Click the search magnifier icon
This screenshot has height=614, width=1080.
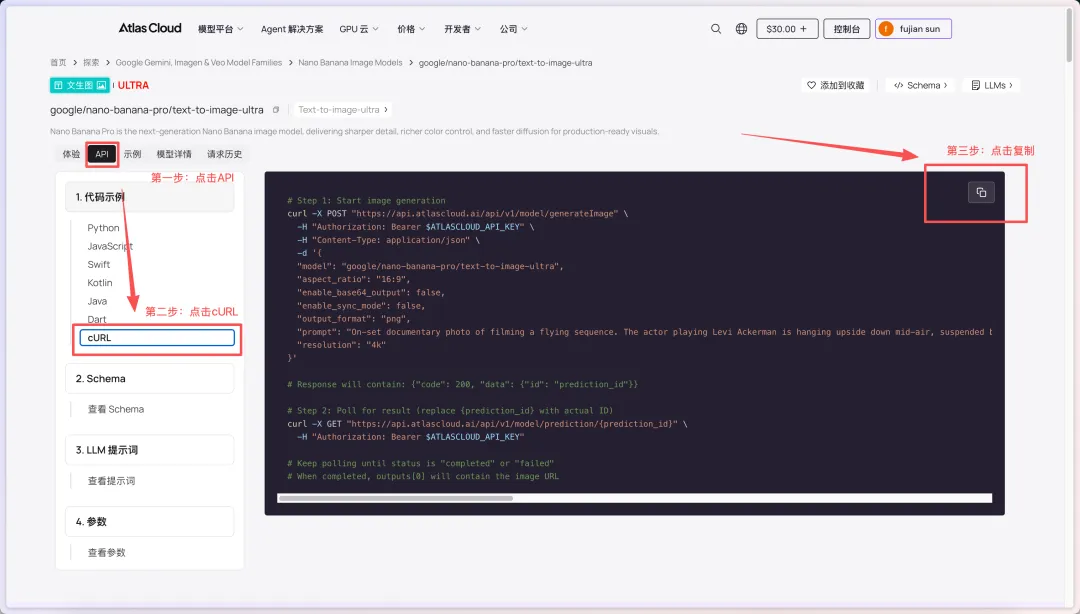(716, 29)
